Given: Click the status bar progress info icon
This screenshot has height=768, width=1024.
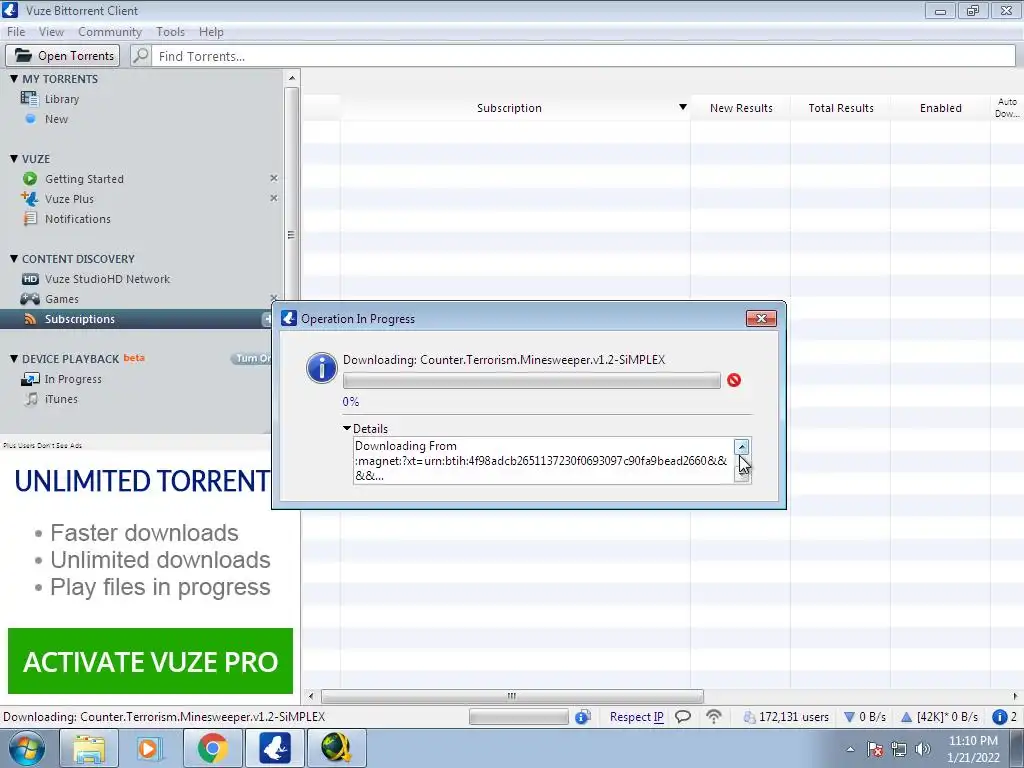Looking at the screenshot, I should (x=583, y=717).
